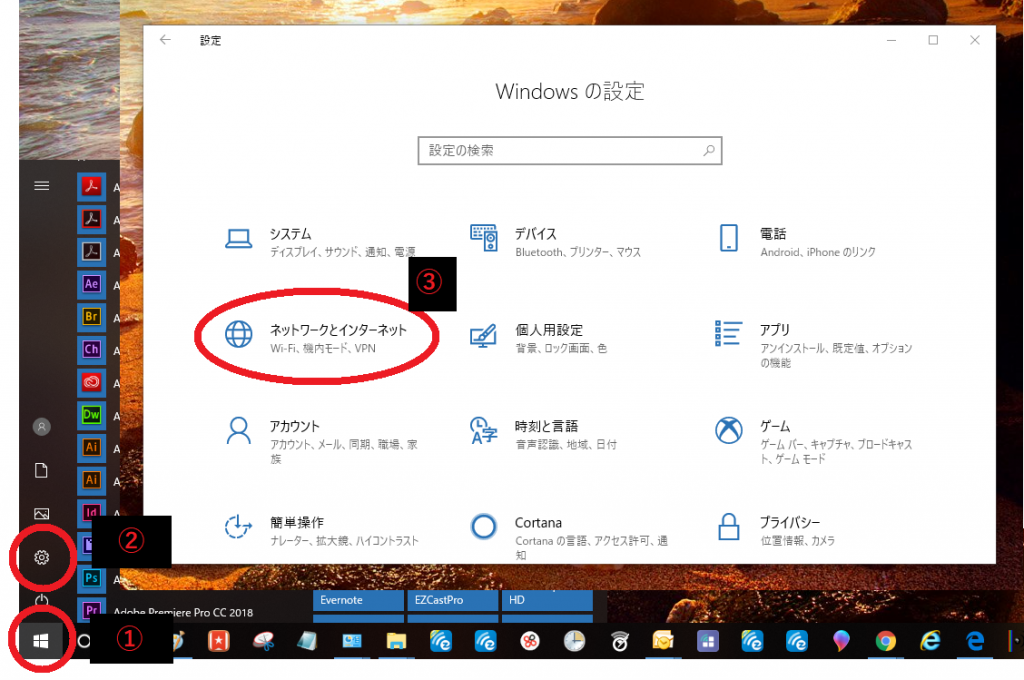Open the Apps settings category
Image resolution: width=1024 pixels, height=680 pixels.
pyautogui.click(x=774, y=337)
